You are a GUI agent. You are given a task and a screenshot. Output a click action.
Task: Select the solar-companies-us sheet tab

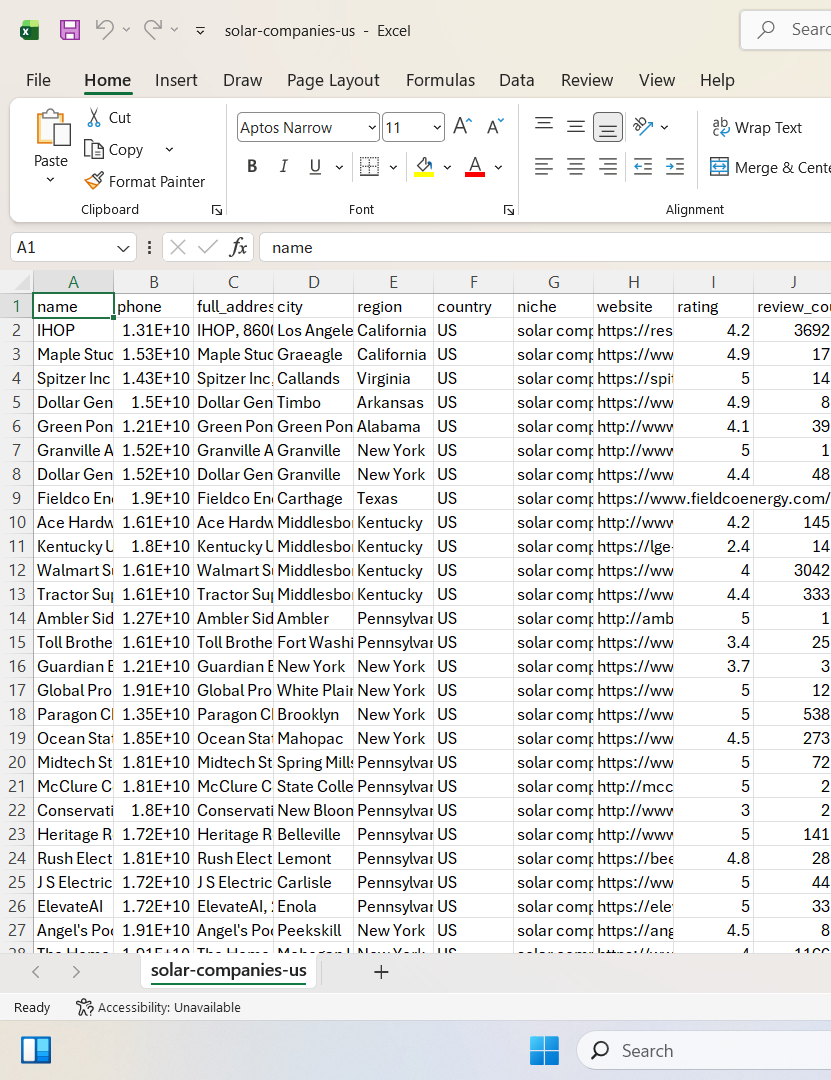click(x=229, y=970)
